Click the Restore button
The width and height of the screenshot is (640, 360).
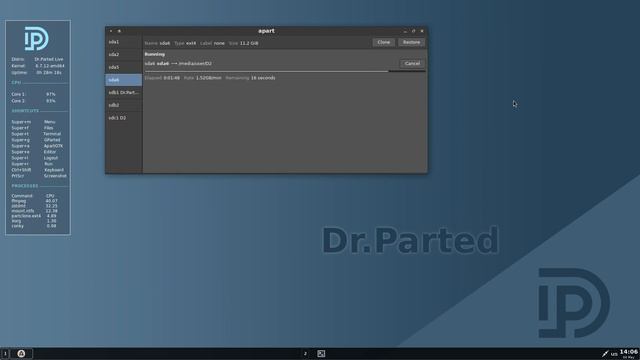[411, 42]
